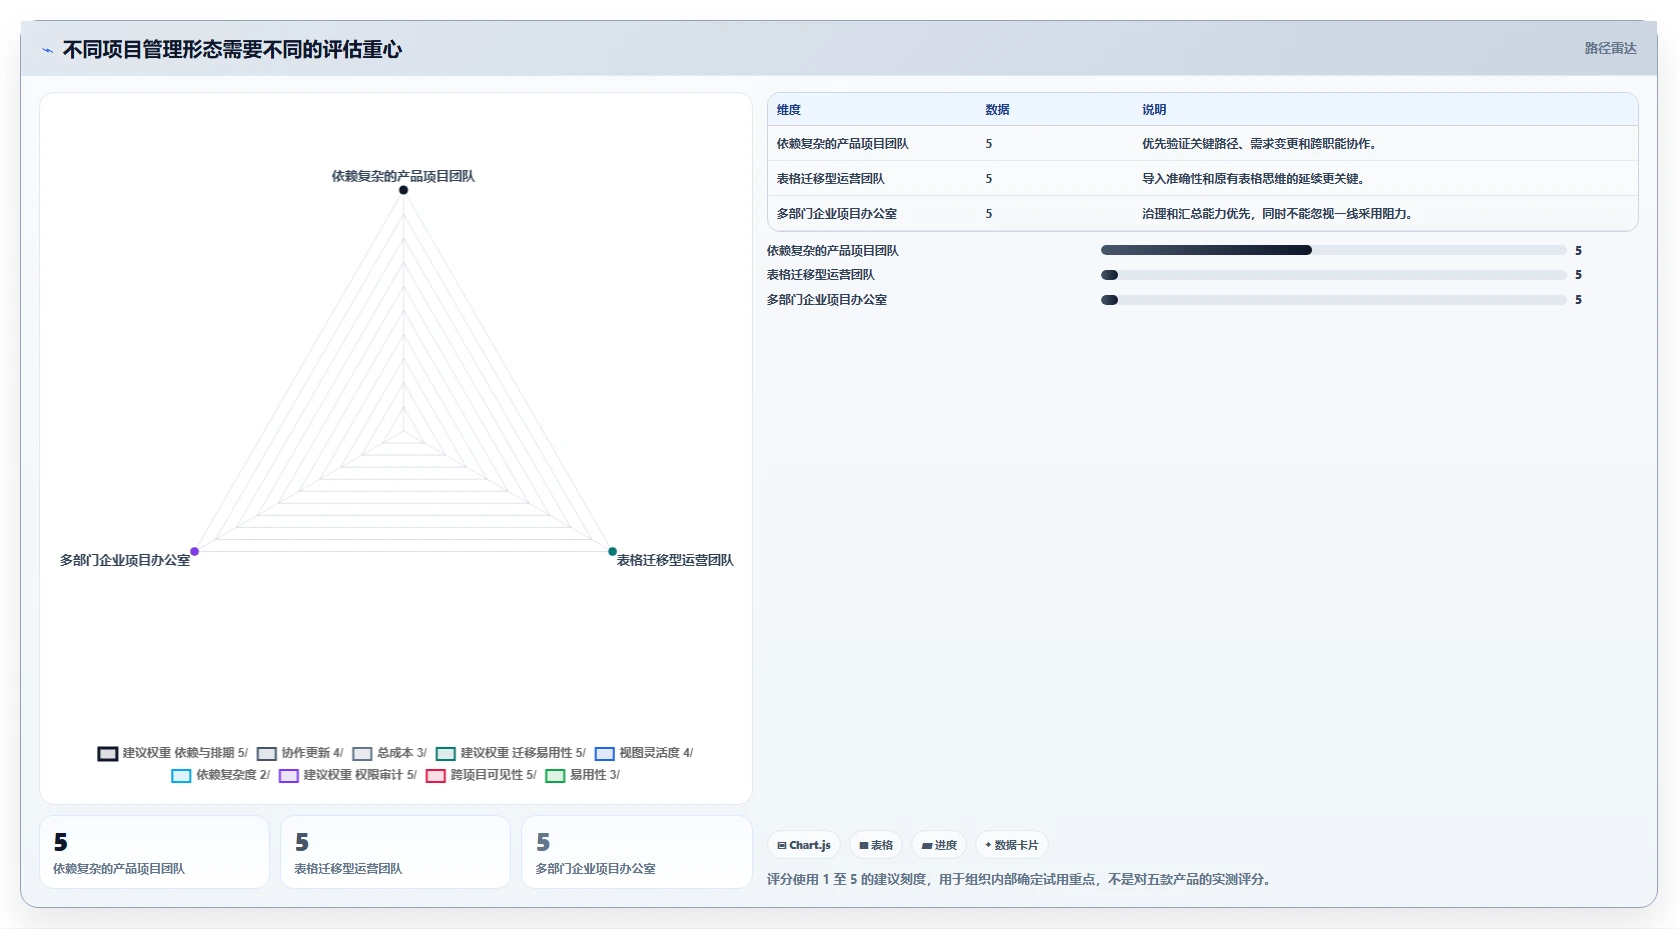Click radar axis label 表格迁移型运营团队
The height and width of the screenshot is (929, 1678).
pyautogui.click(x=675, y=560)
